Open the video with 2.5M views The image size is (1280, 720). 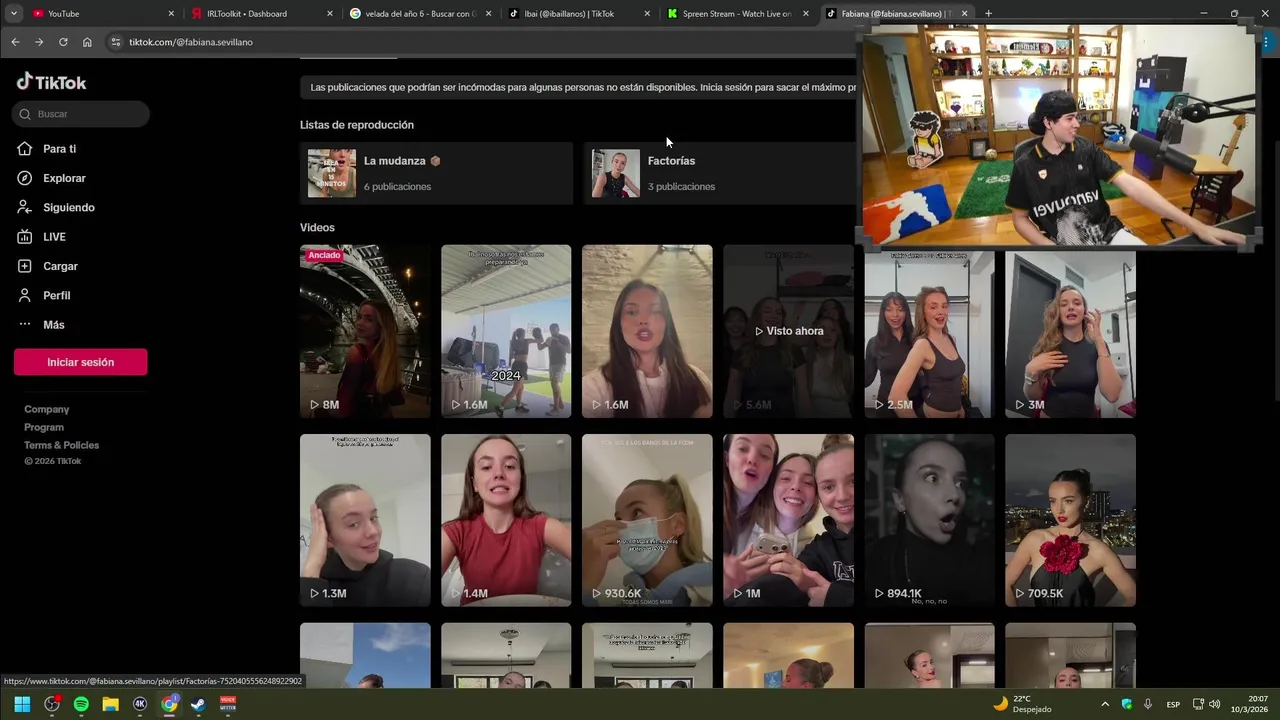pyautogui.click(x=929, y=335)
